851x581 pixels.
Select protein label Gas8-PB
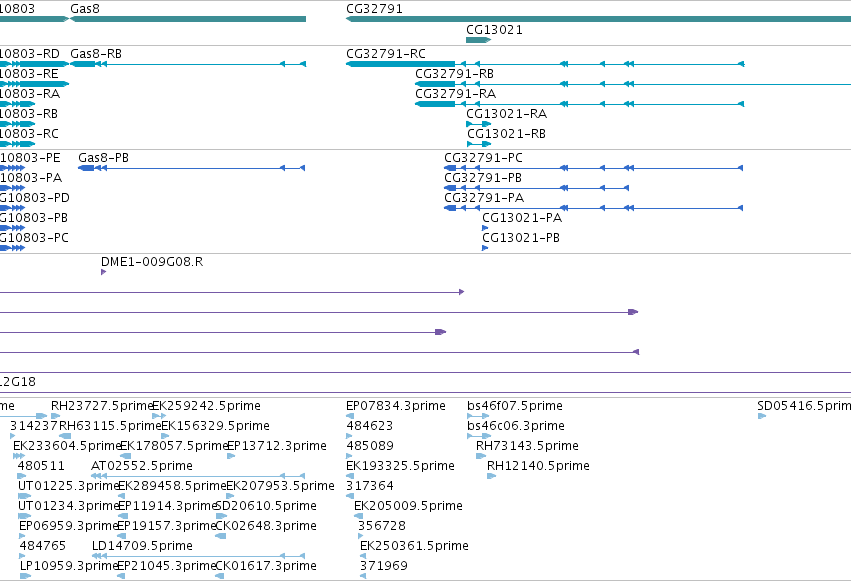tap(103, 158)
